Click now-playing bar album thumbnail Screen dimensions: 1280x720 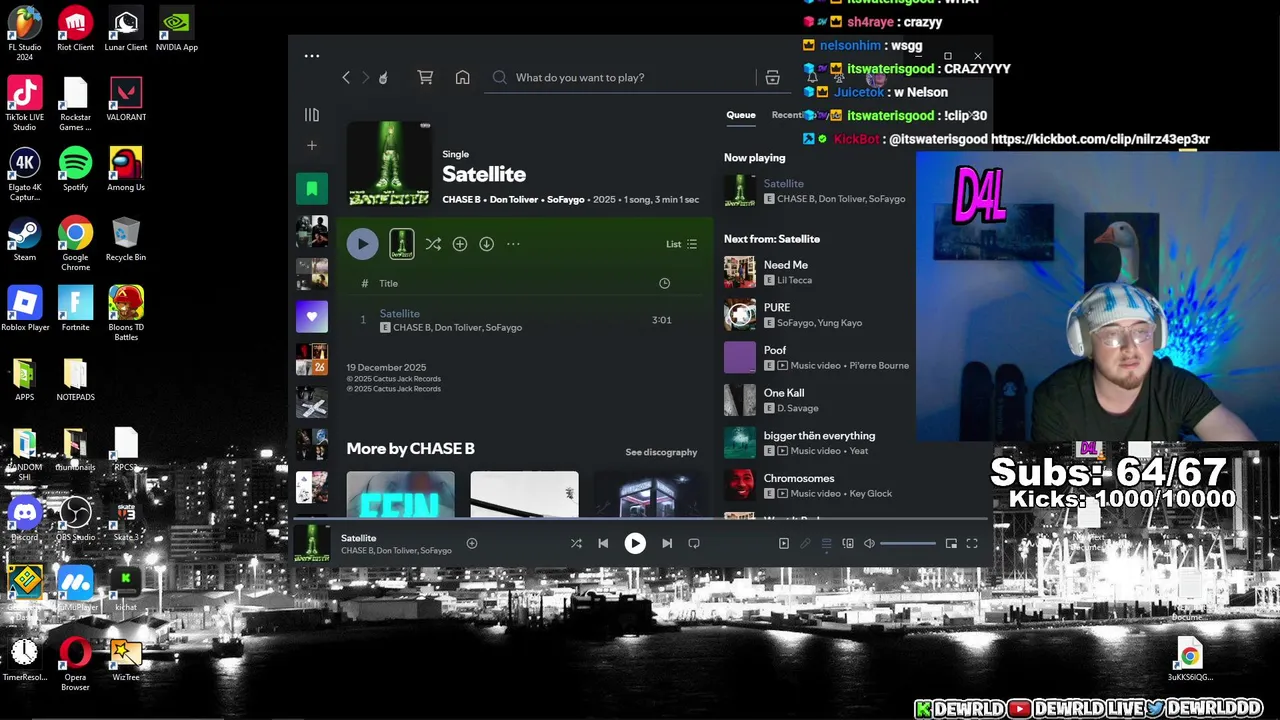312,544
